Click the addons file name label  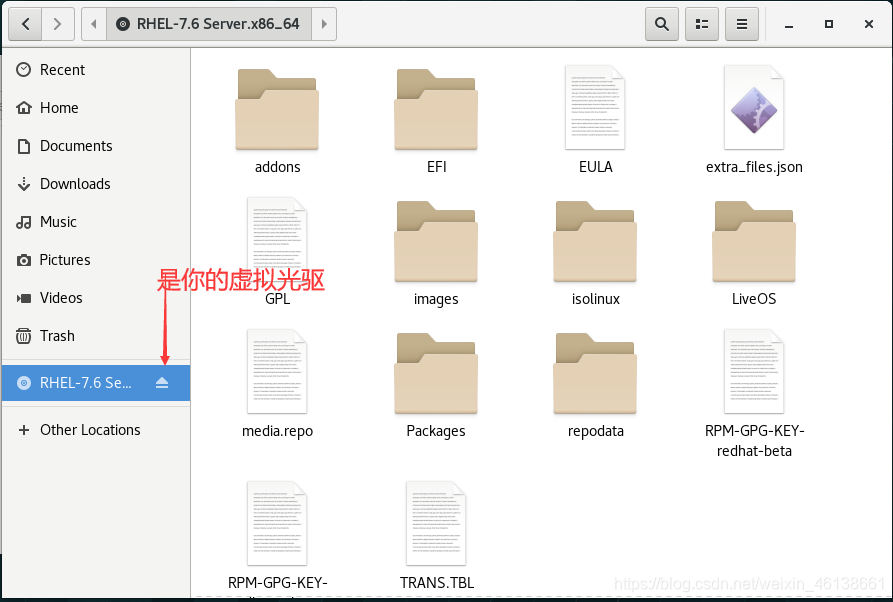click(x=277, y=167)
